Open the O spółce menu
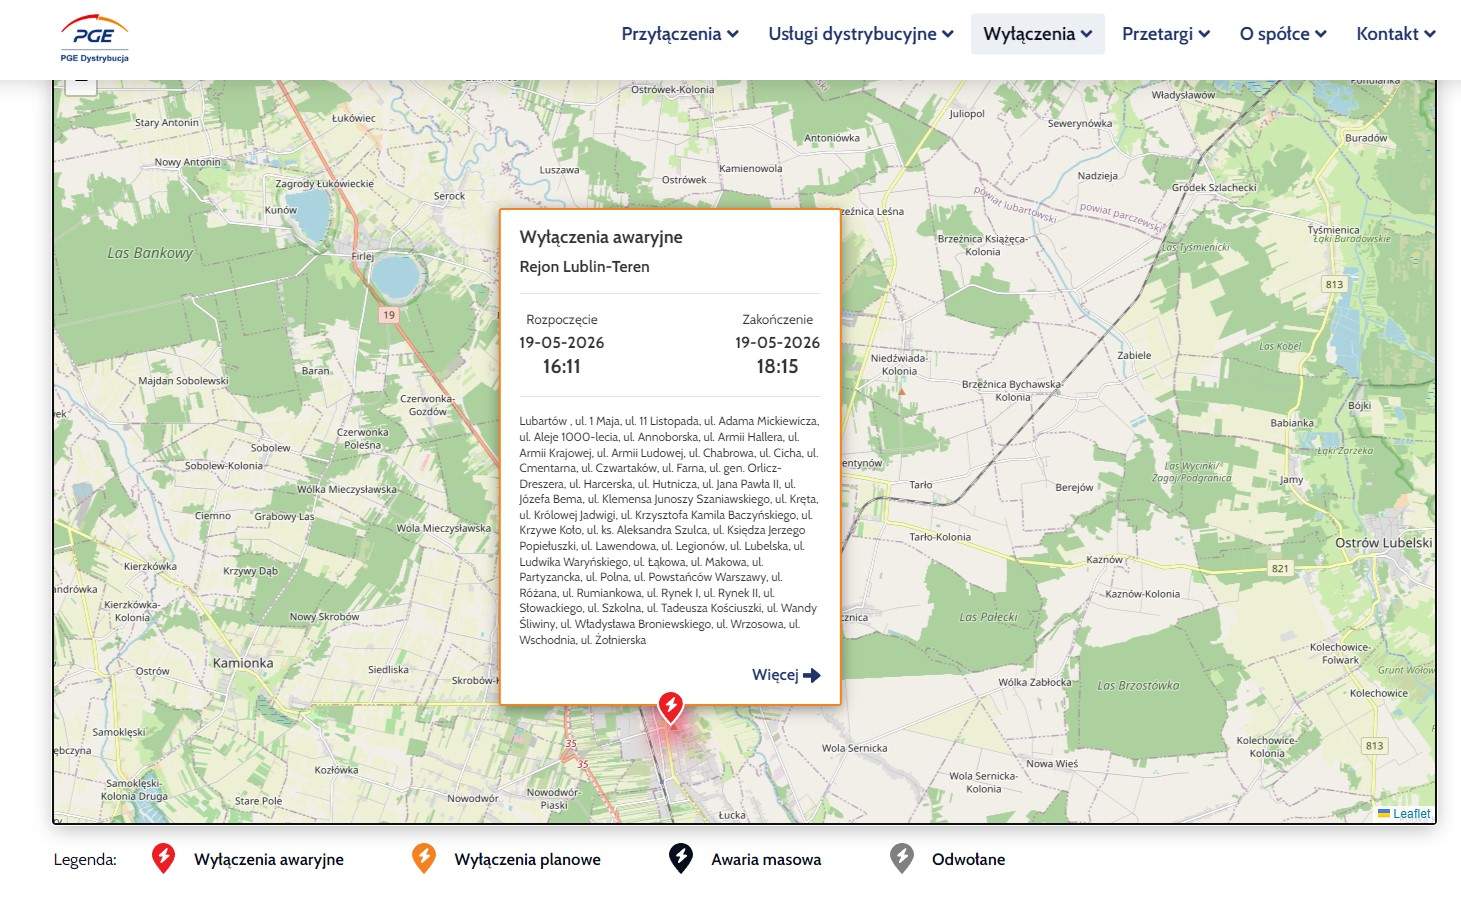The image size is (1461, 920). click(x=1283, y=34)
